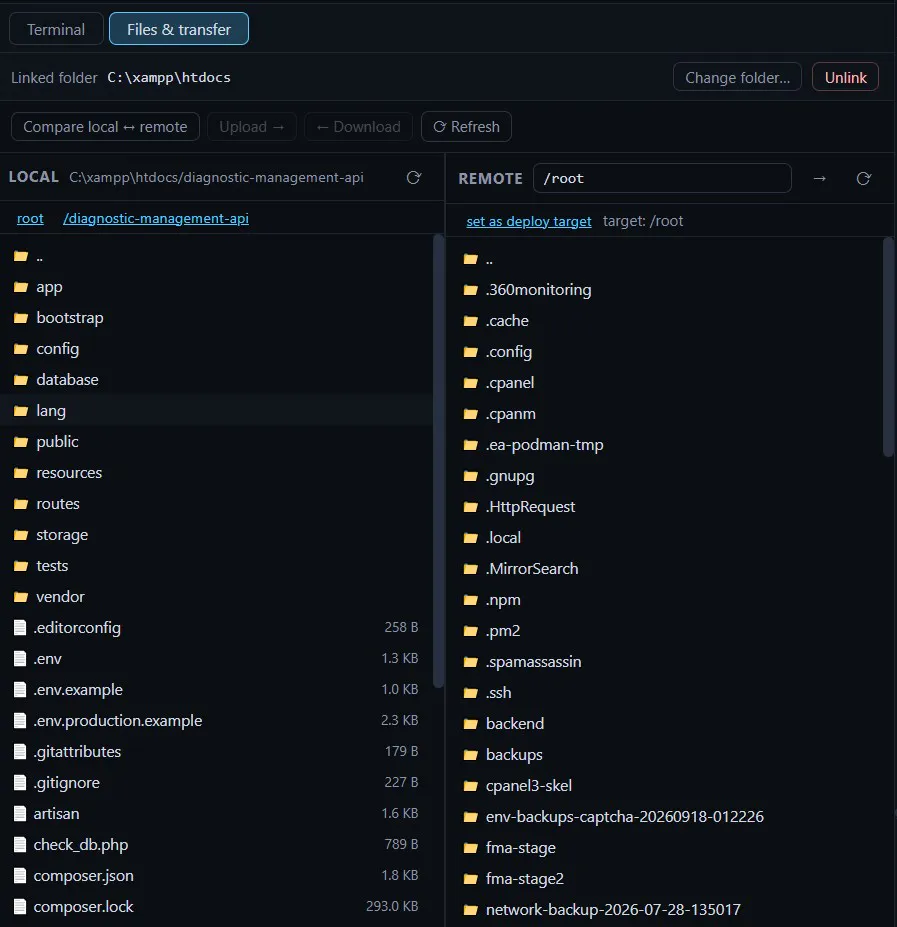This screenshot has height=927, width=897.
Task: Click the vendor folder icon
Action: [21, 597]
